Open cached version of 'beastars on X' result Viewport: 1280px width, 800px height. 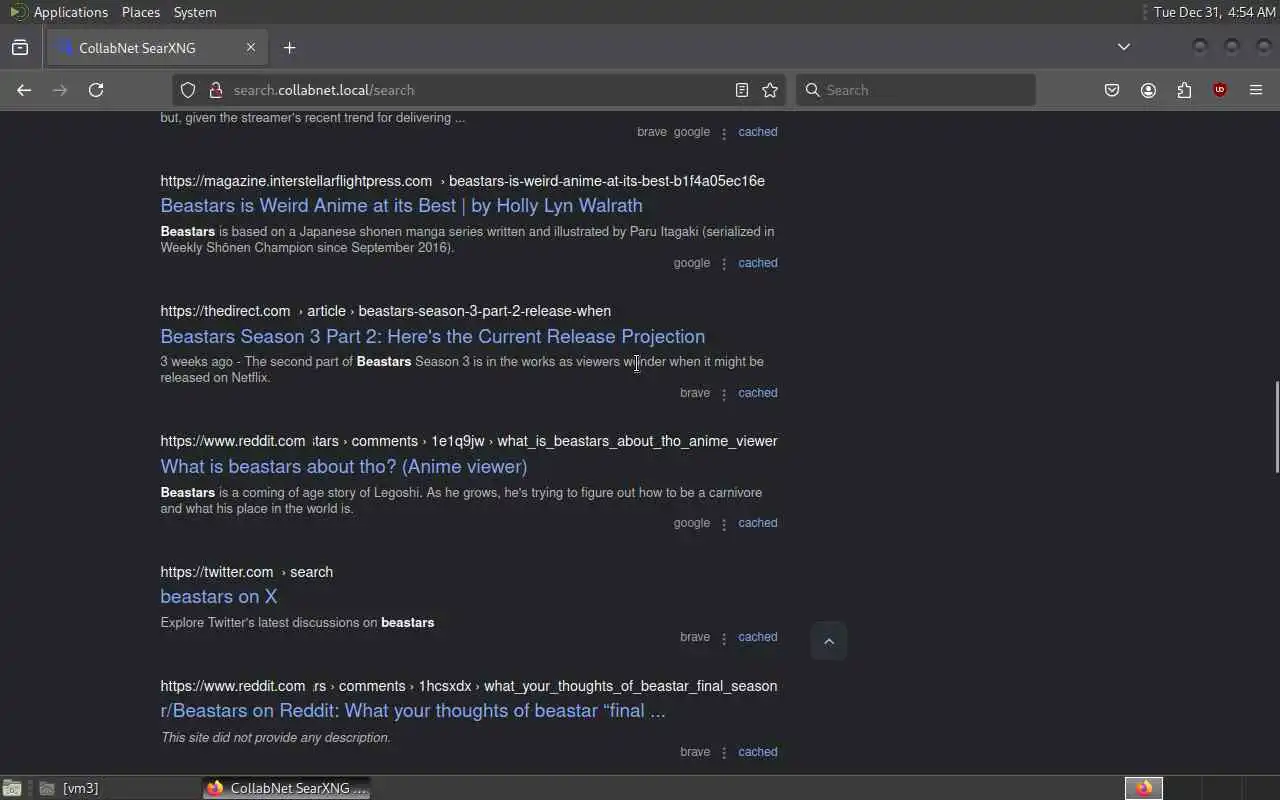point(757,637)
